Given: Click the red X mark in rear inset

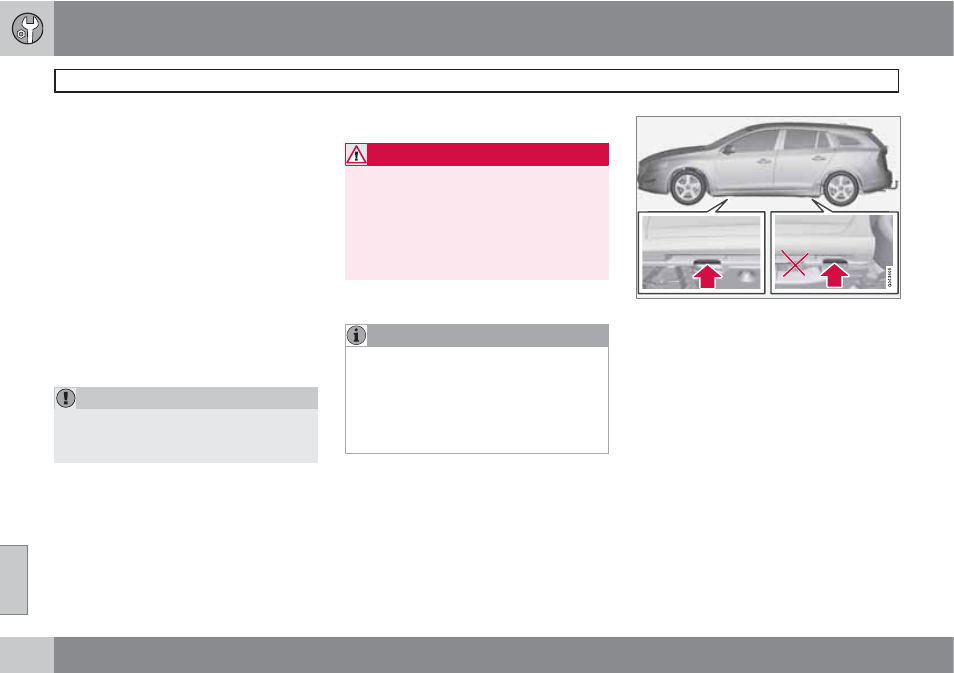Looking at the screenshot, I should (795, 264).
